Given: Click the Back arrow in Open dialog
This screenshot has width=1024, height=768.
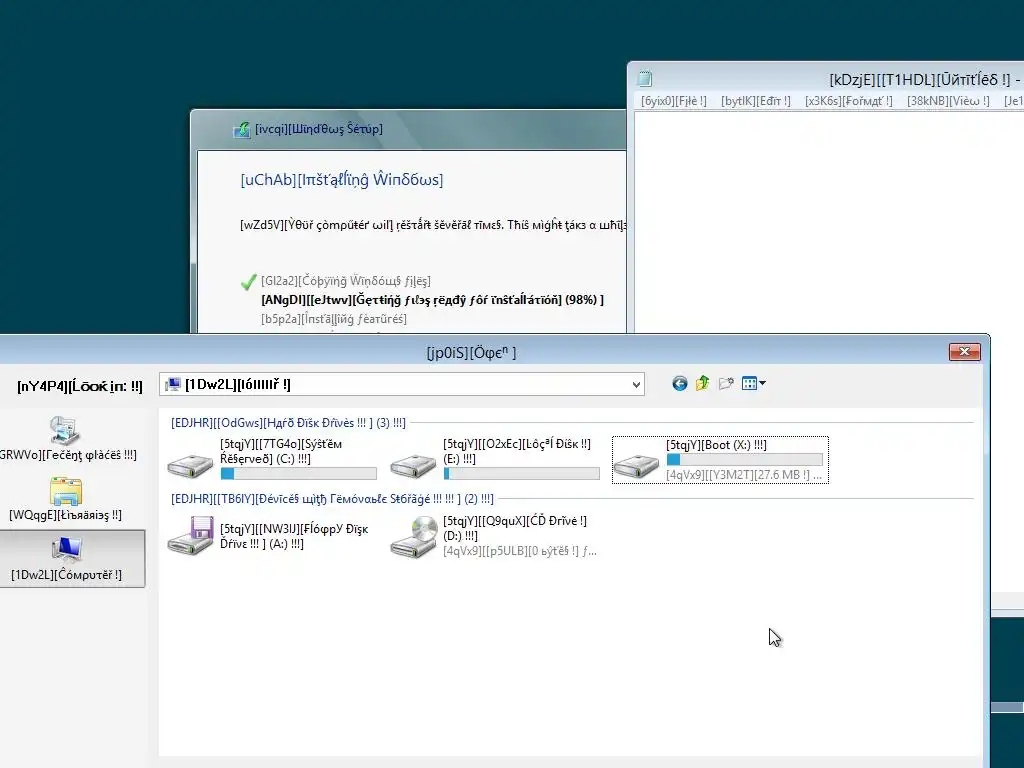Looking at the screenshot, I should point(679,383).
